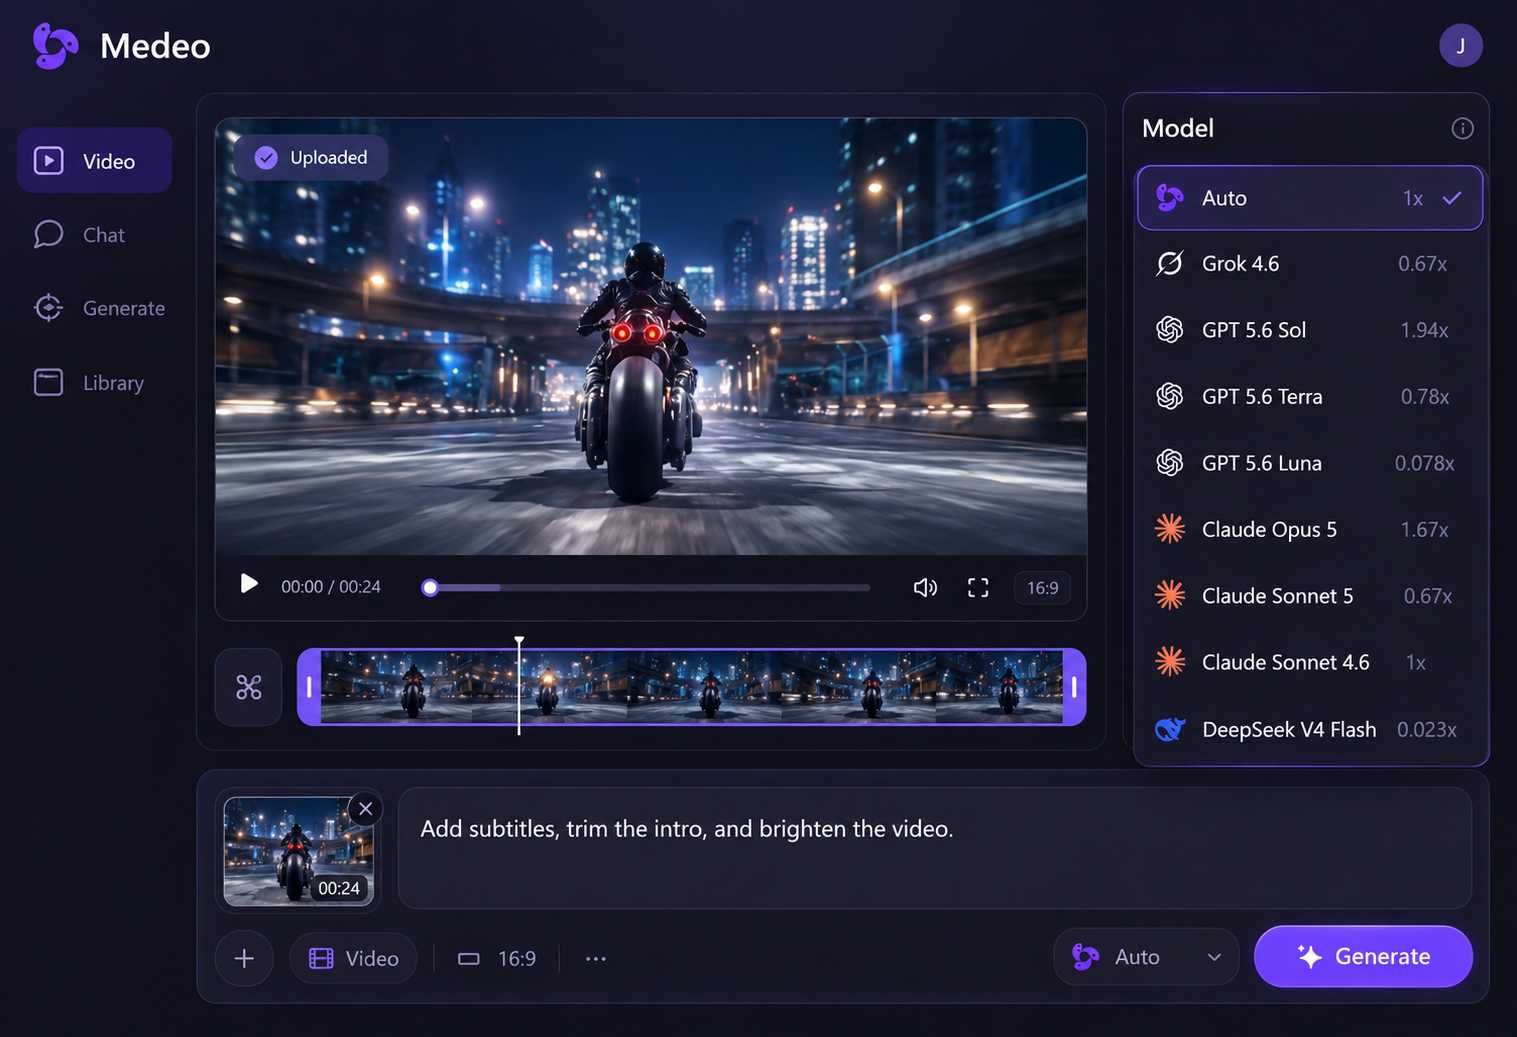Open the more options ellipsis
Viewport: 1517px width, 1037px height.
coord(596,958)
